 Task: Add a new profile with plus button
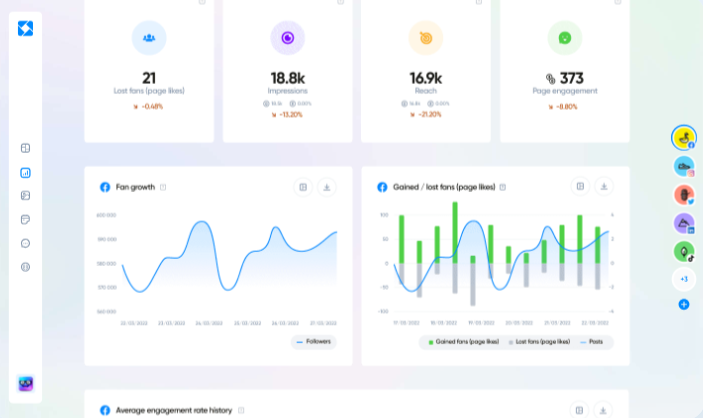[684, 305]
